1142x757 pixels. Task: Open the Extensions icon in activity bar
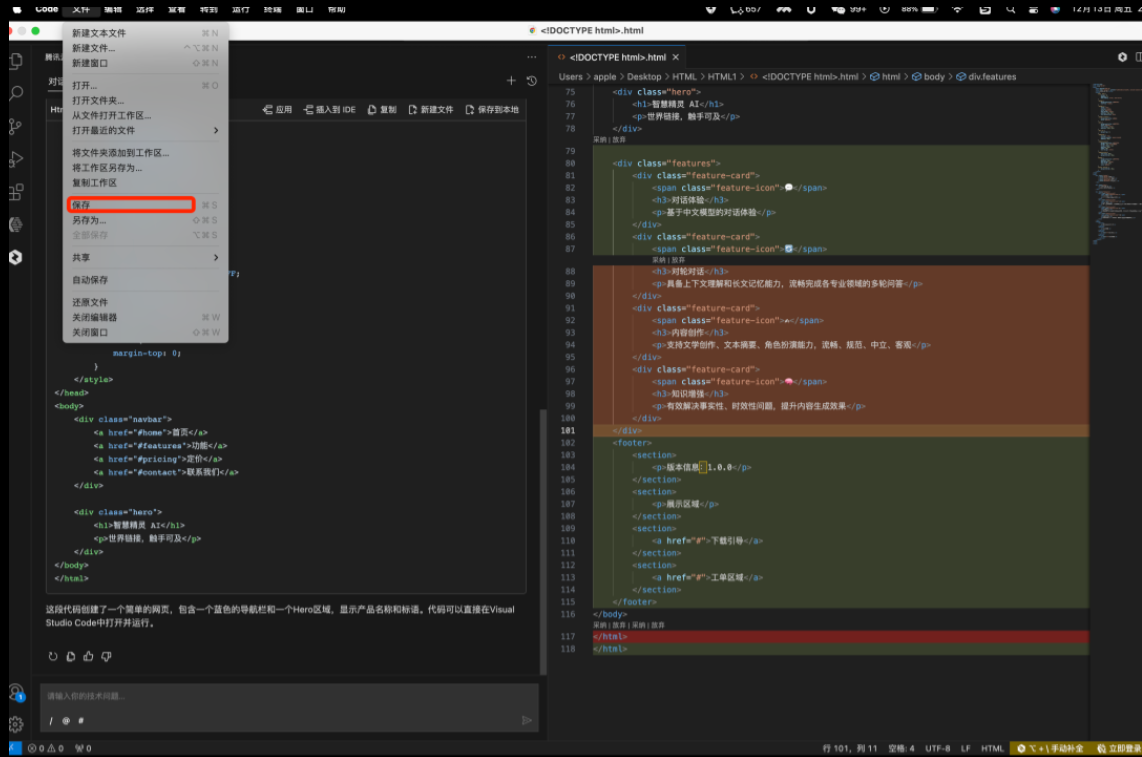(15, 192)
